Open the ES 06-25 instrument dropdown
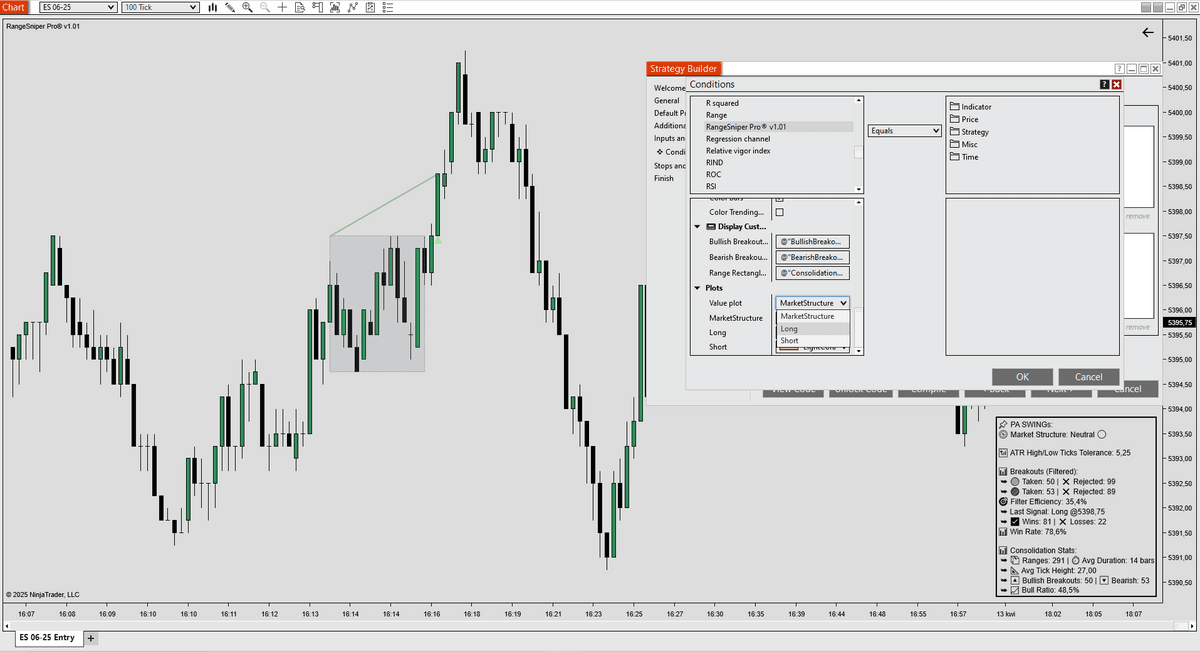The image size is (1200, 652). 78,7
